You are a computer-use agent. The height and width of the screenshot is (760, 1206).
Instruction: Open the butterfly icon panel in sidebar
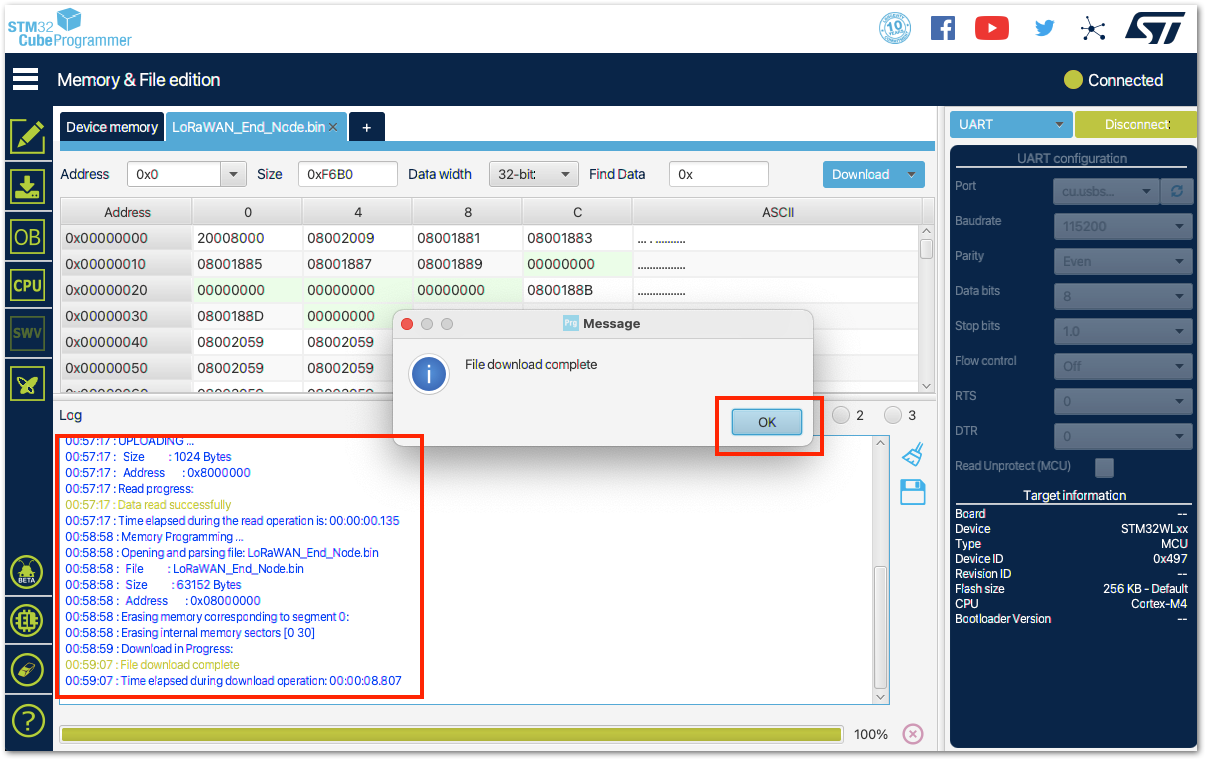tap(28, 383)
